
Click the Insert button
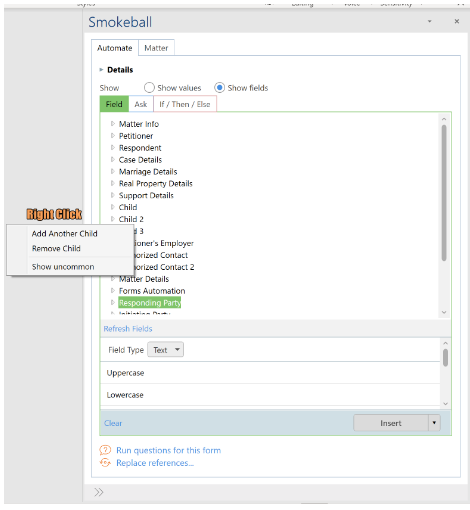click(x=391, y=423)
